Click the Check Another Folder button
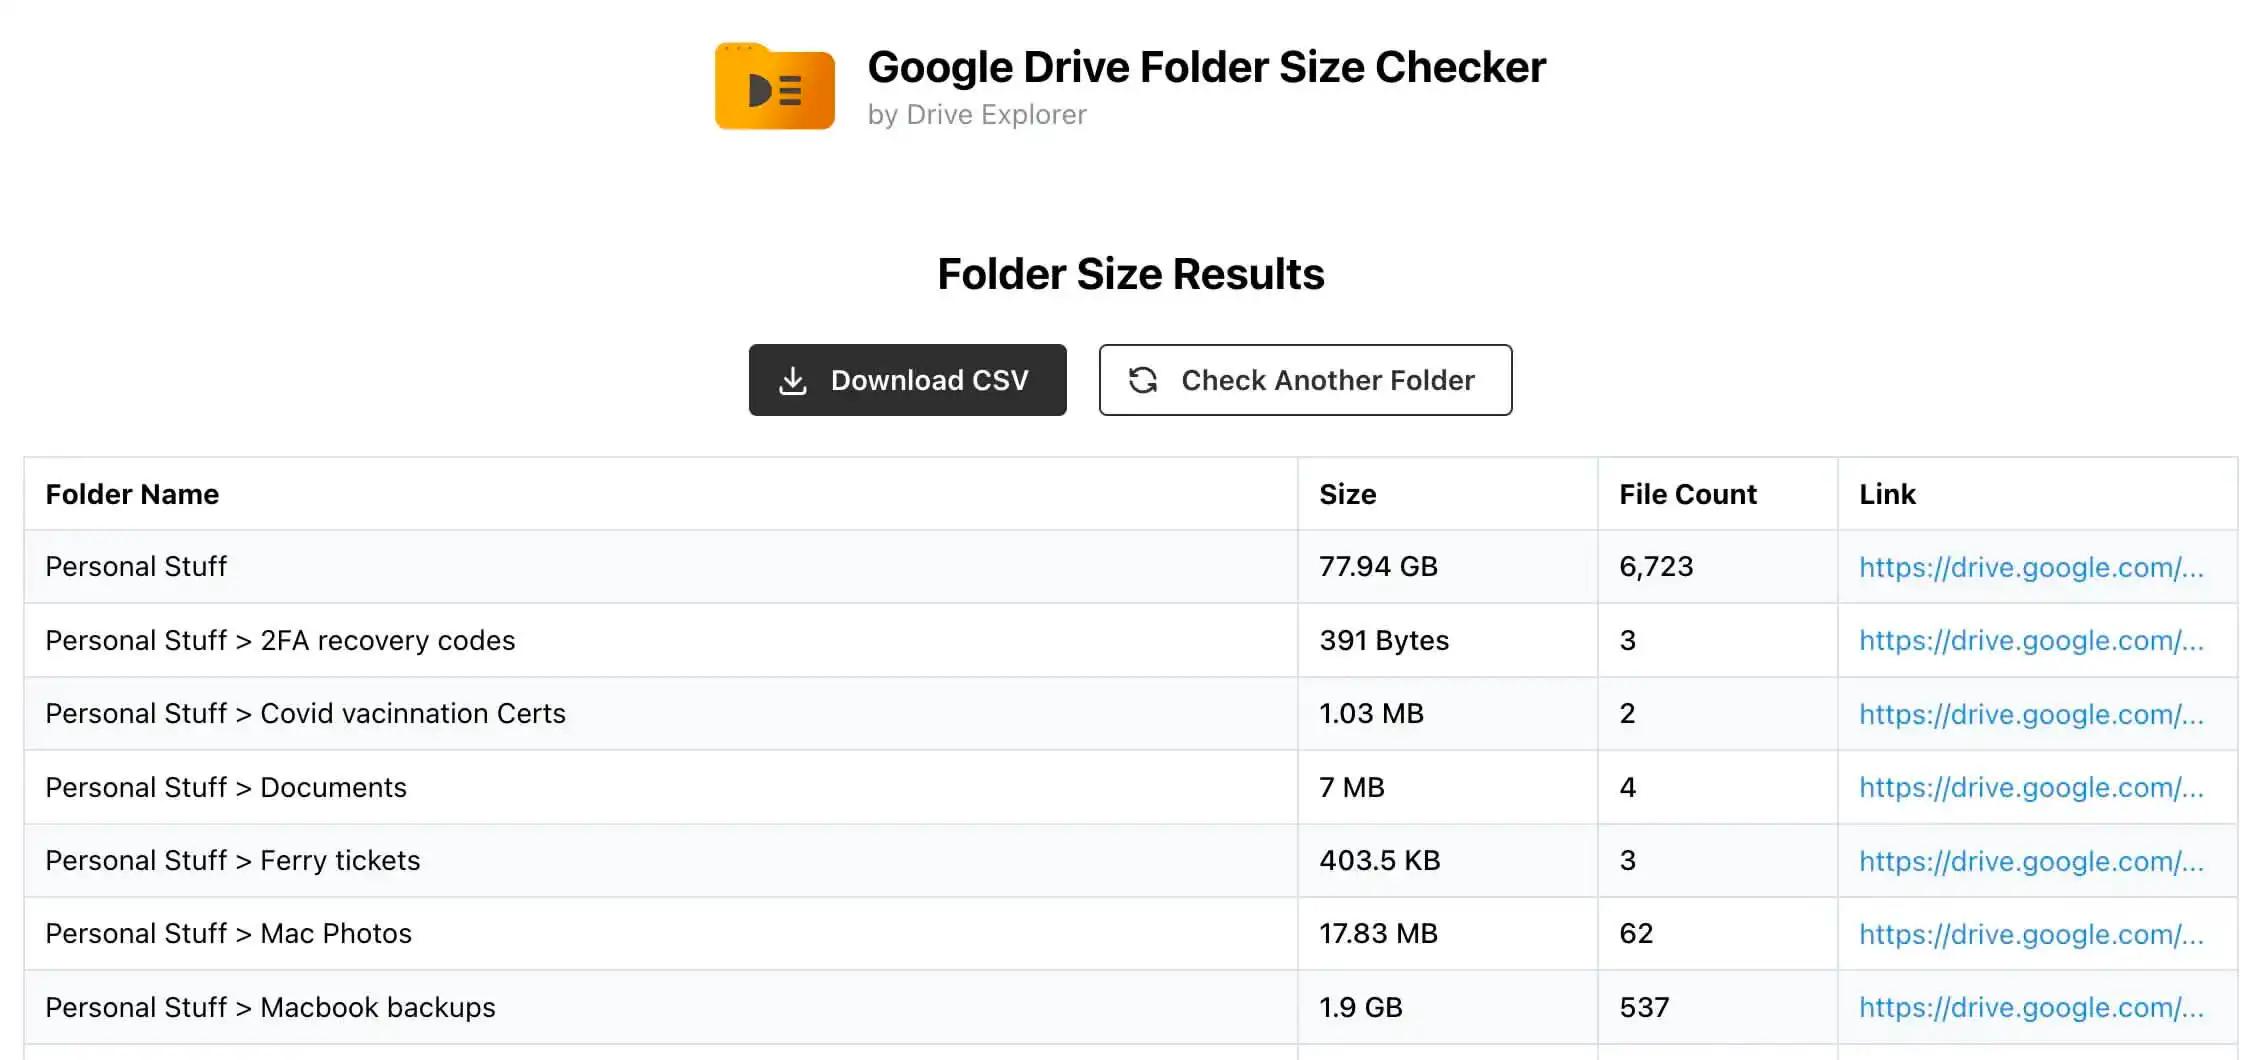This screenshot has height=1060, width=2256. [x=1304, y=380]
